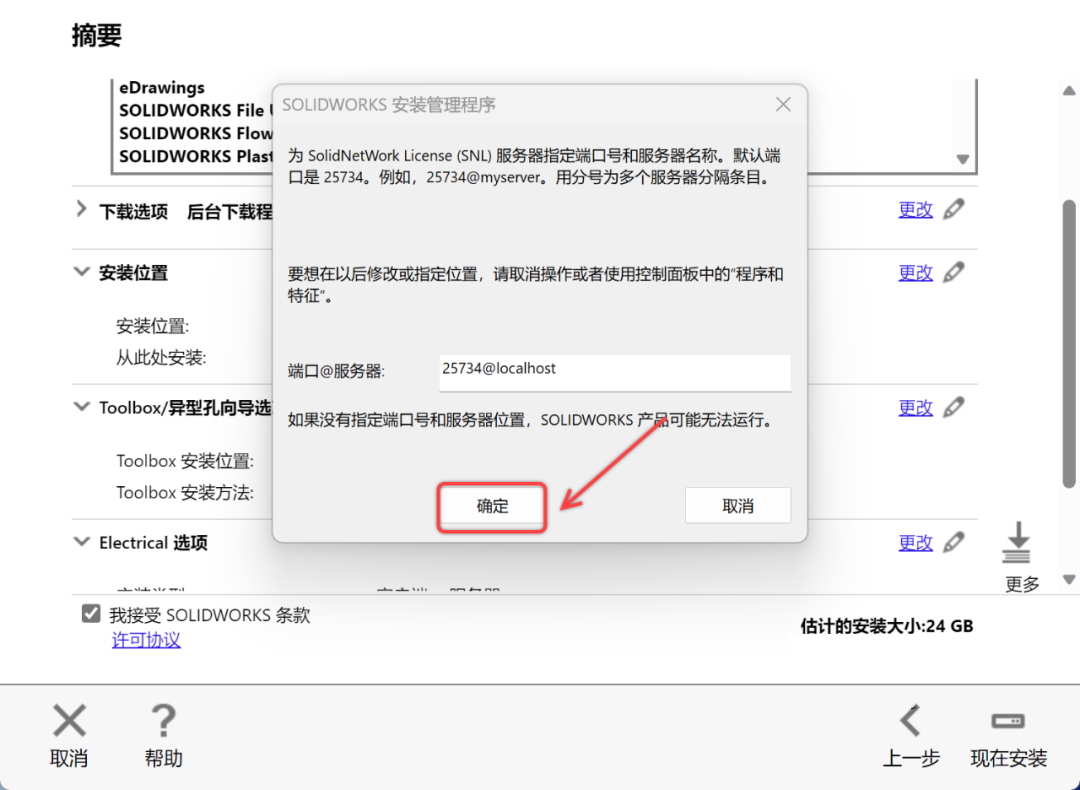Start installation with 现在安装 icon

click(x=1008, y=721)
